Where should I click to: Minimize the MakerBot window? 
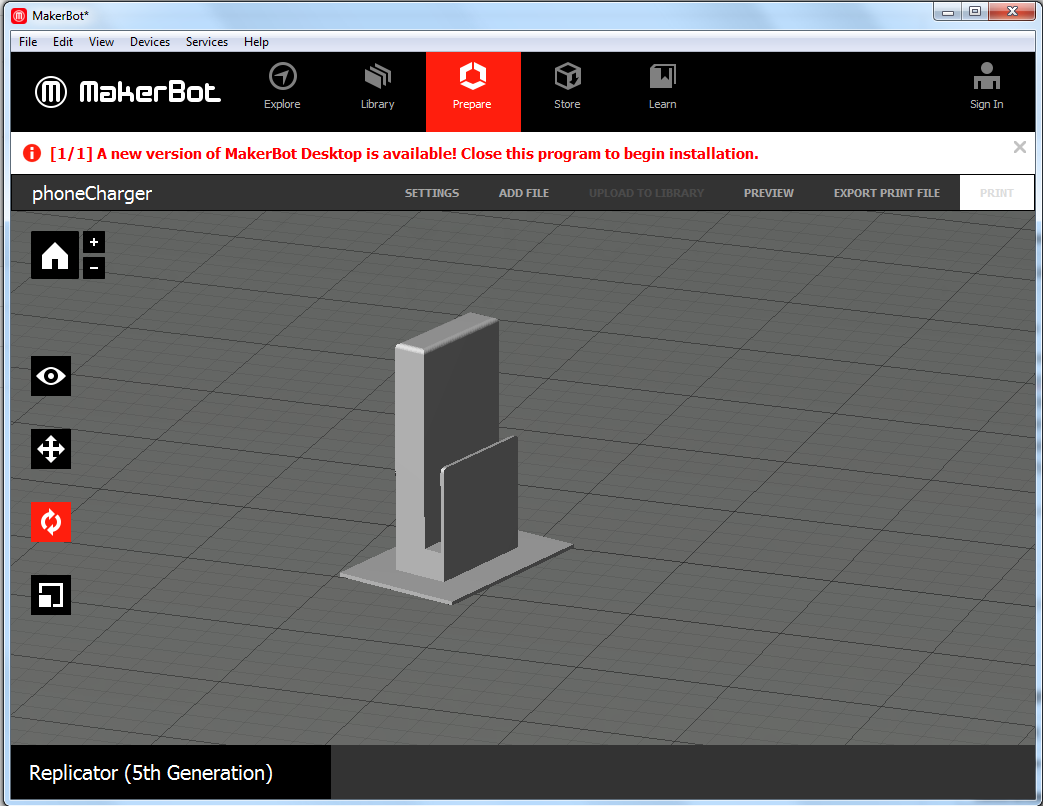[x=948, y=11]
